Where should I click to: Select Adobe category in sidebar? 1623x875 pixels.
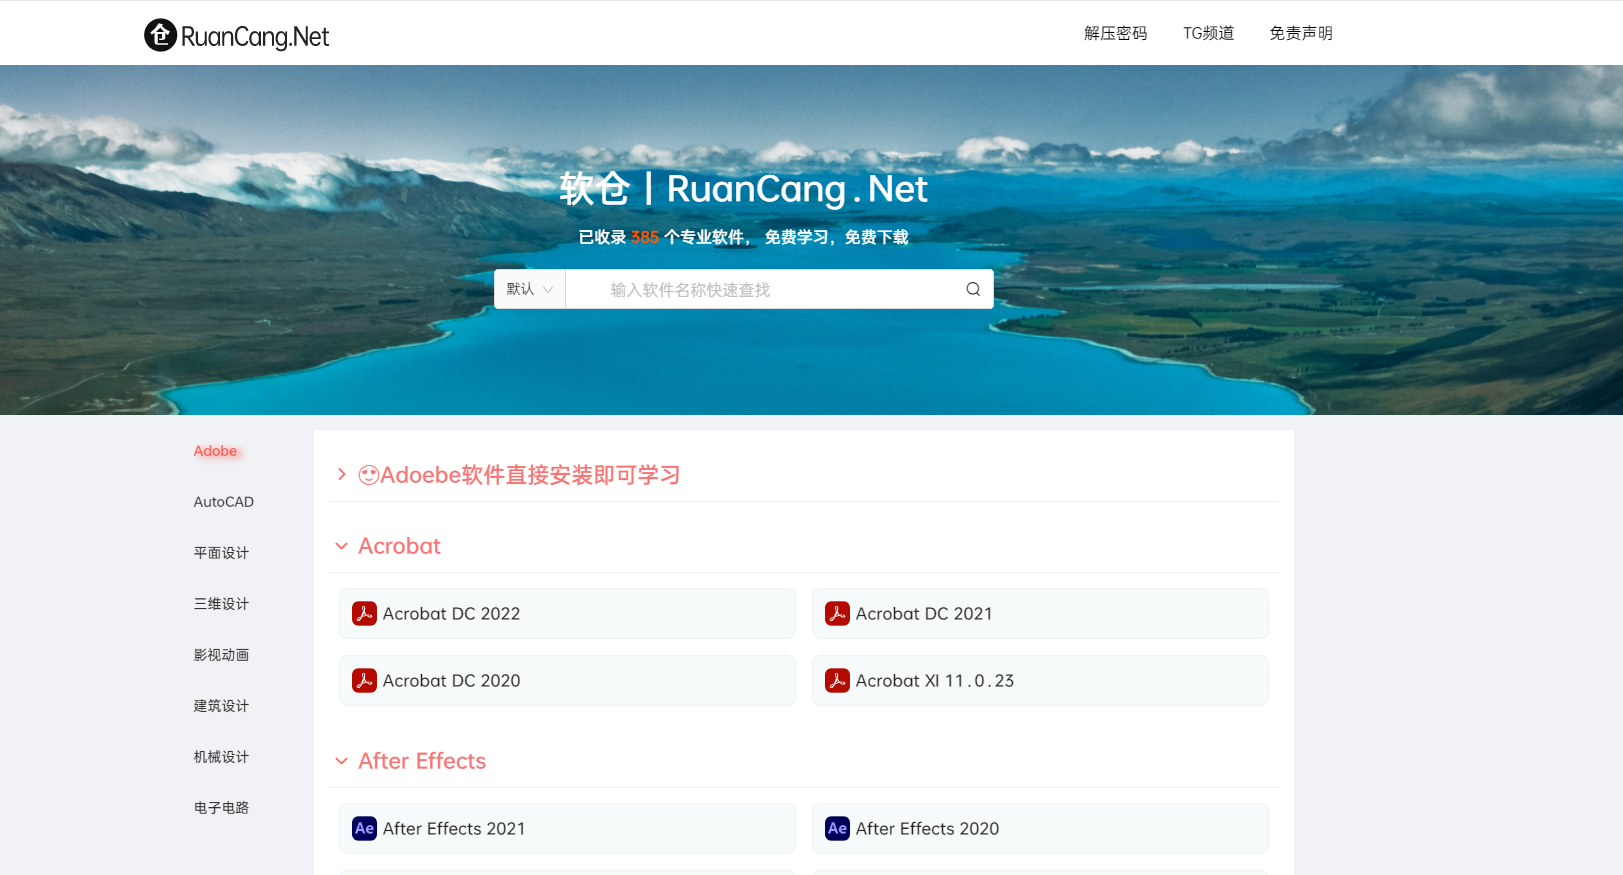(x=215, y=451)
